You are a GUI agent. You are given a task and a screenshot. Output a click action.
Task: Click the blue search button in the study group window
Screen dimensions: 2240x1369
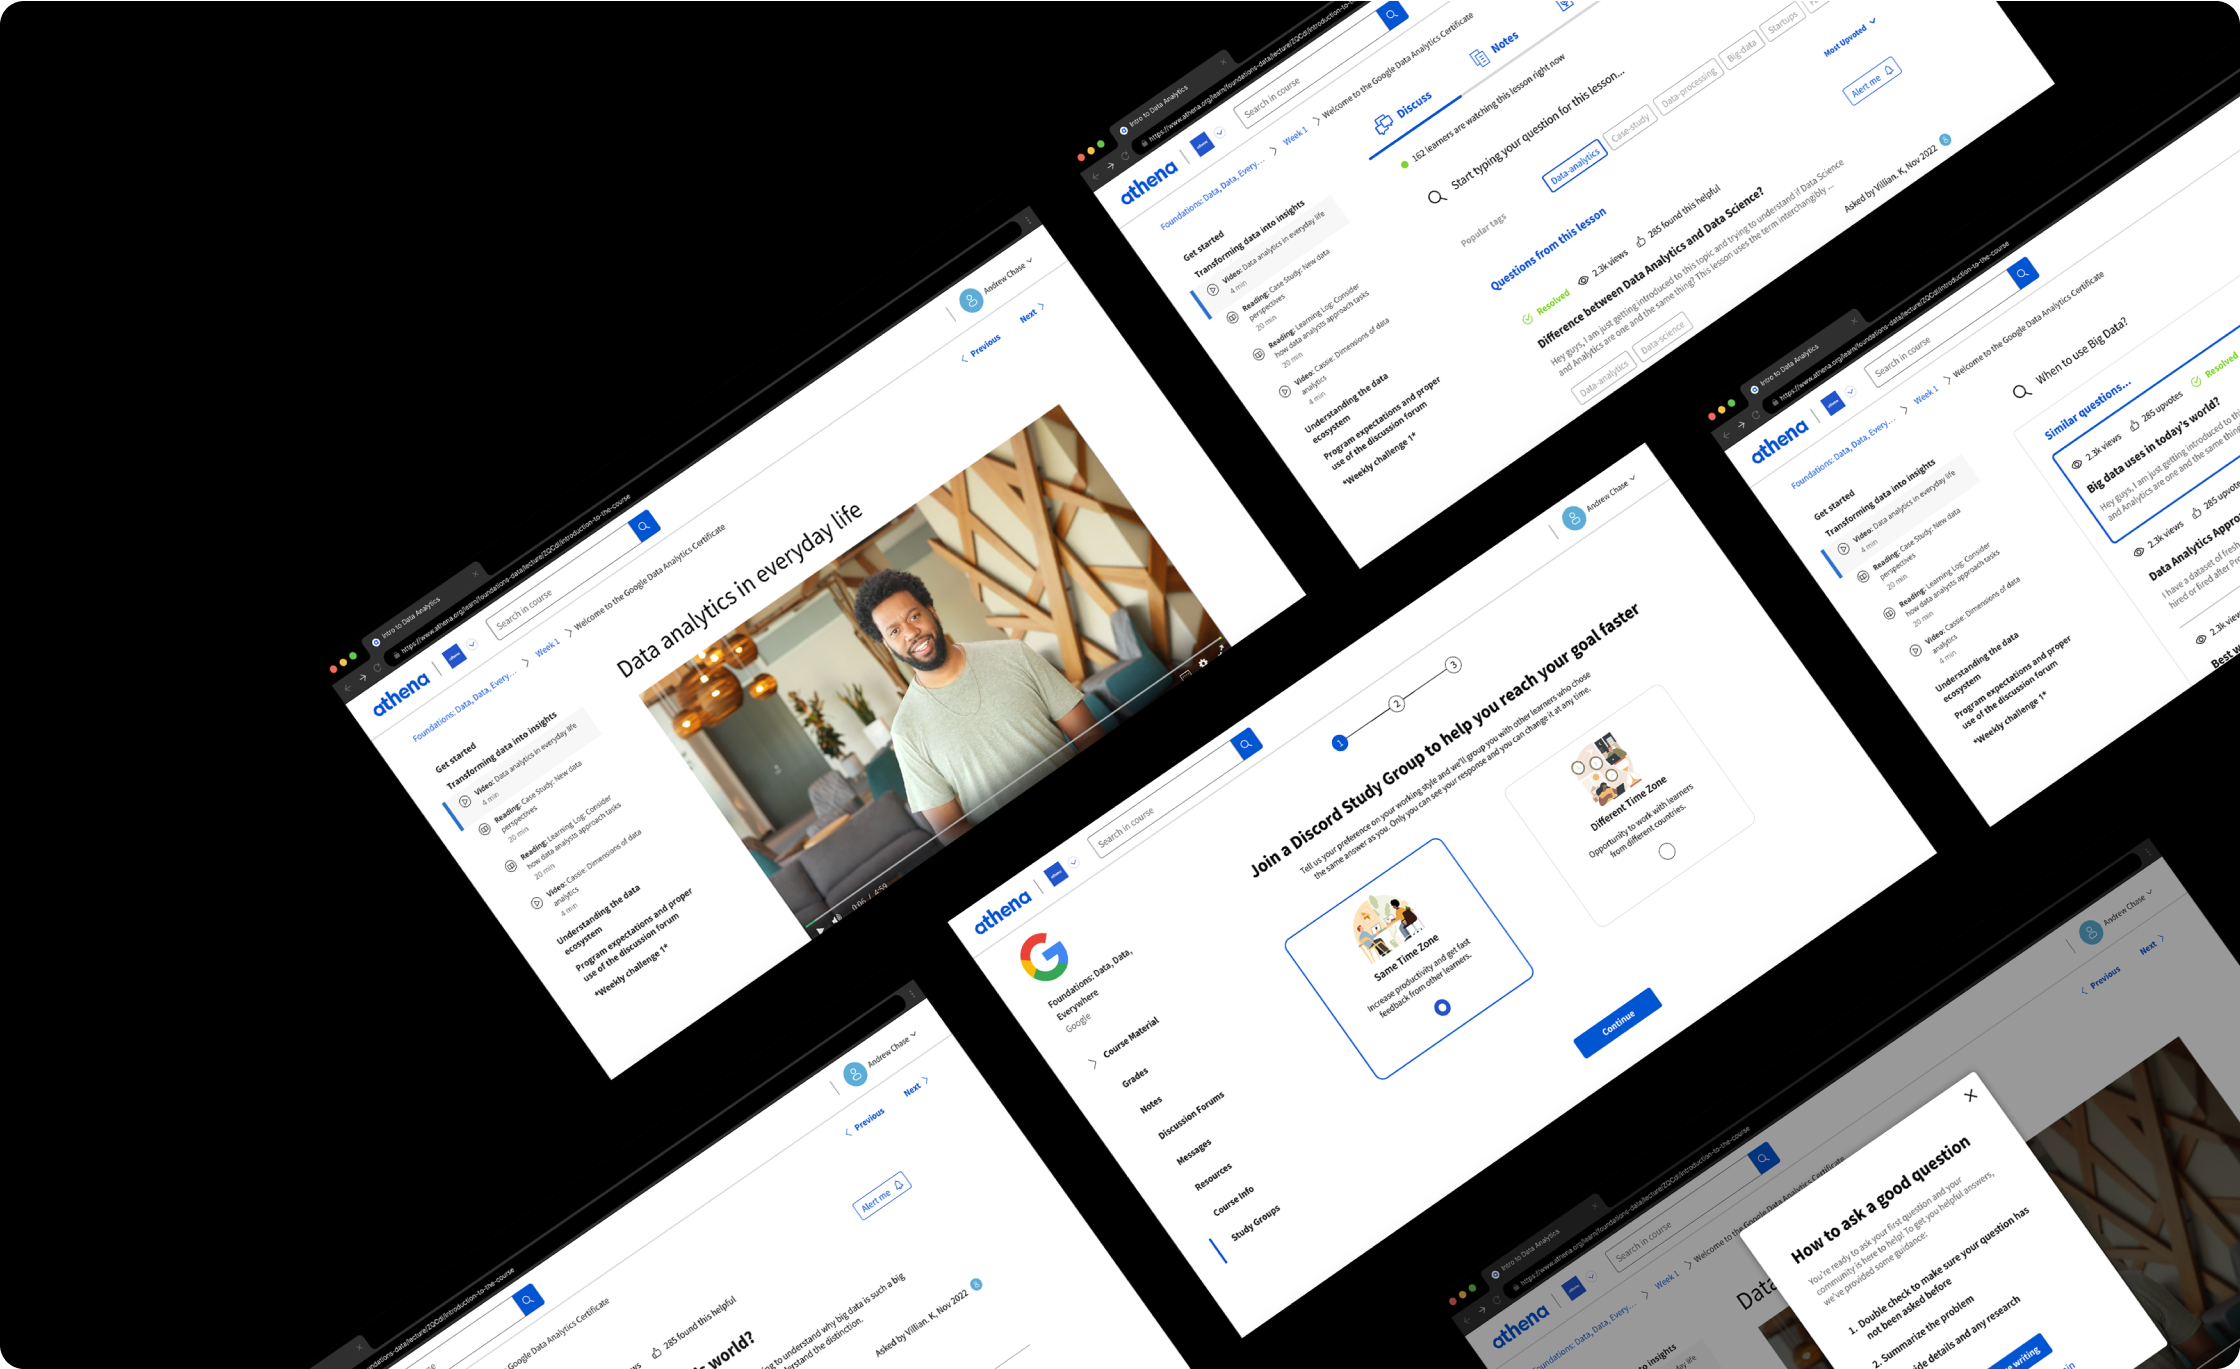[1246, 743]
